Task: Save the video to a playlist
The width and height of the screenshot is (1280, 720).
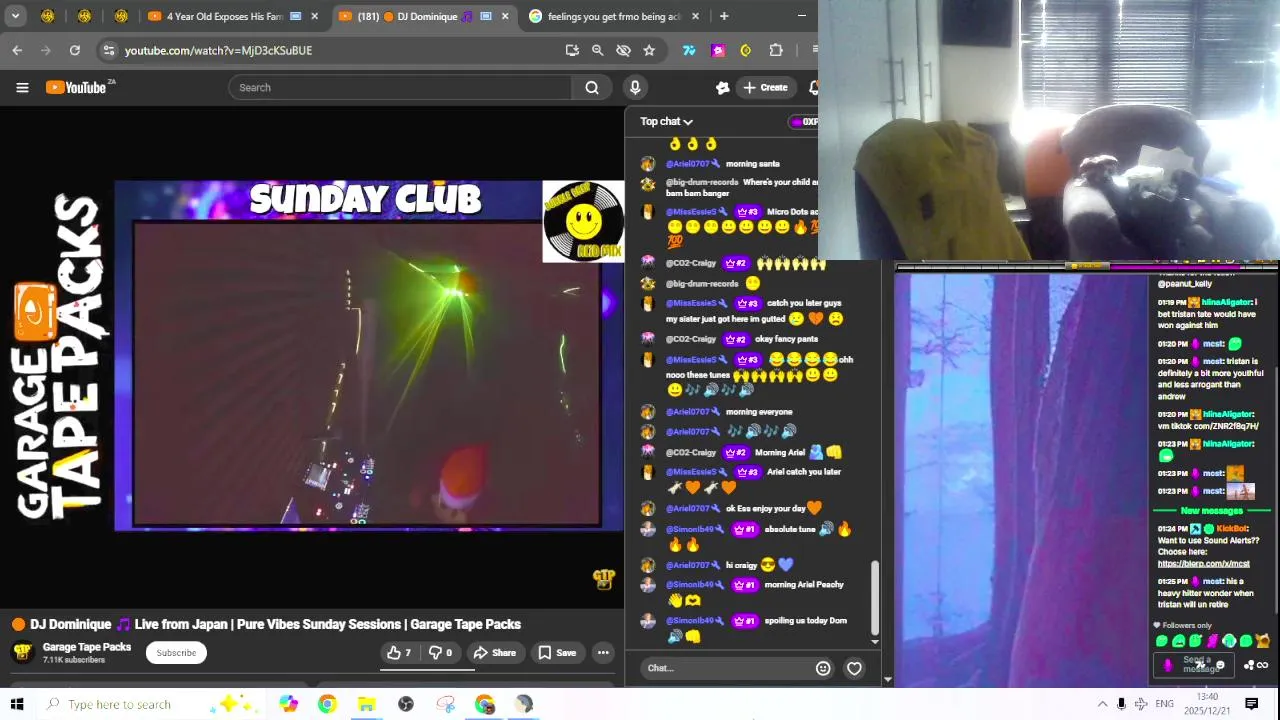Action: (x=557, y=653)
